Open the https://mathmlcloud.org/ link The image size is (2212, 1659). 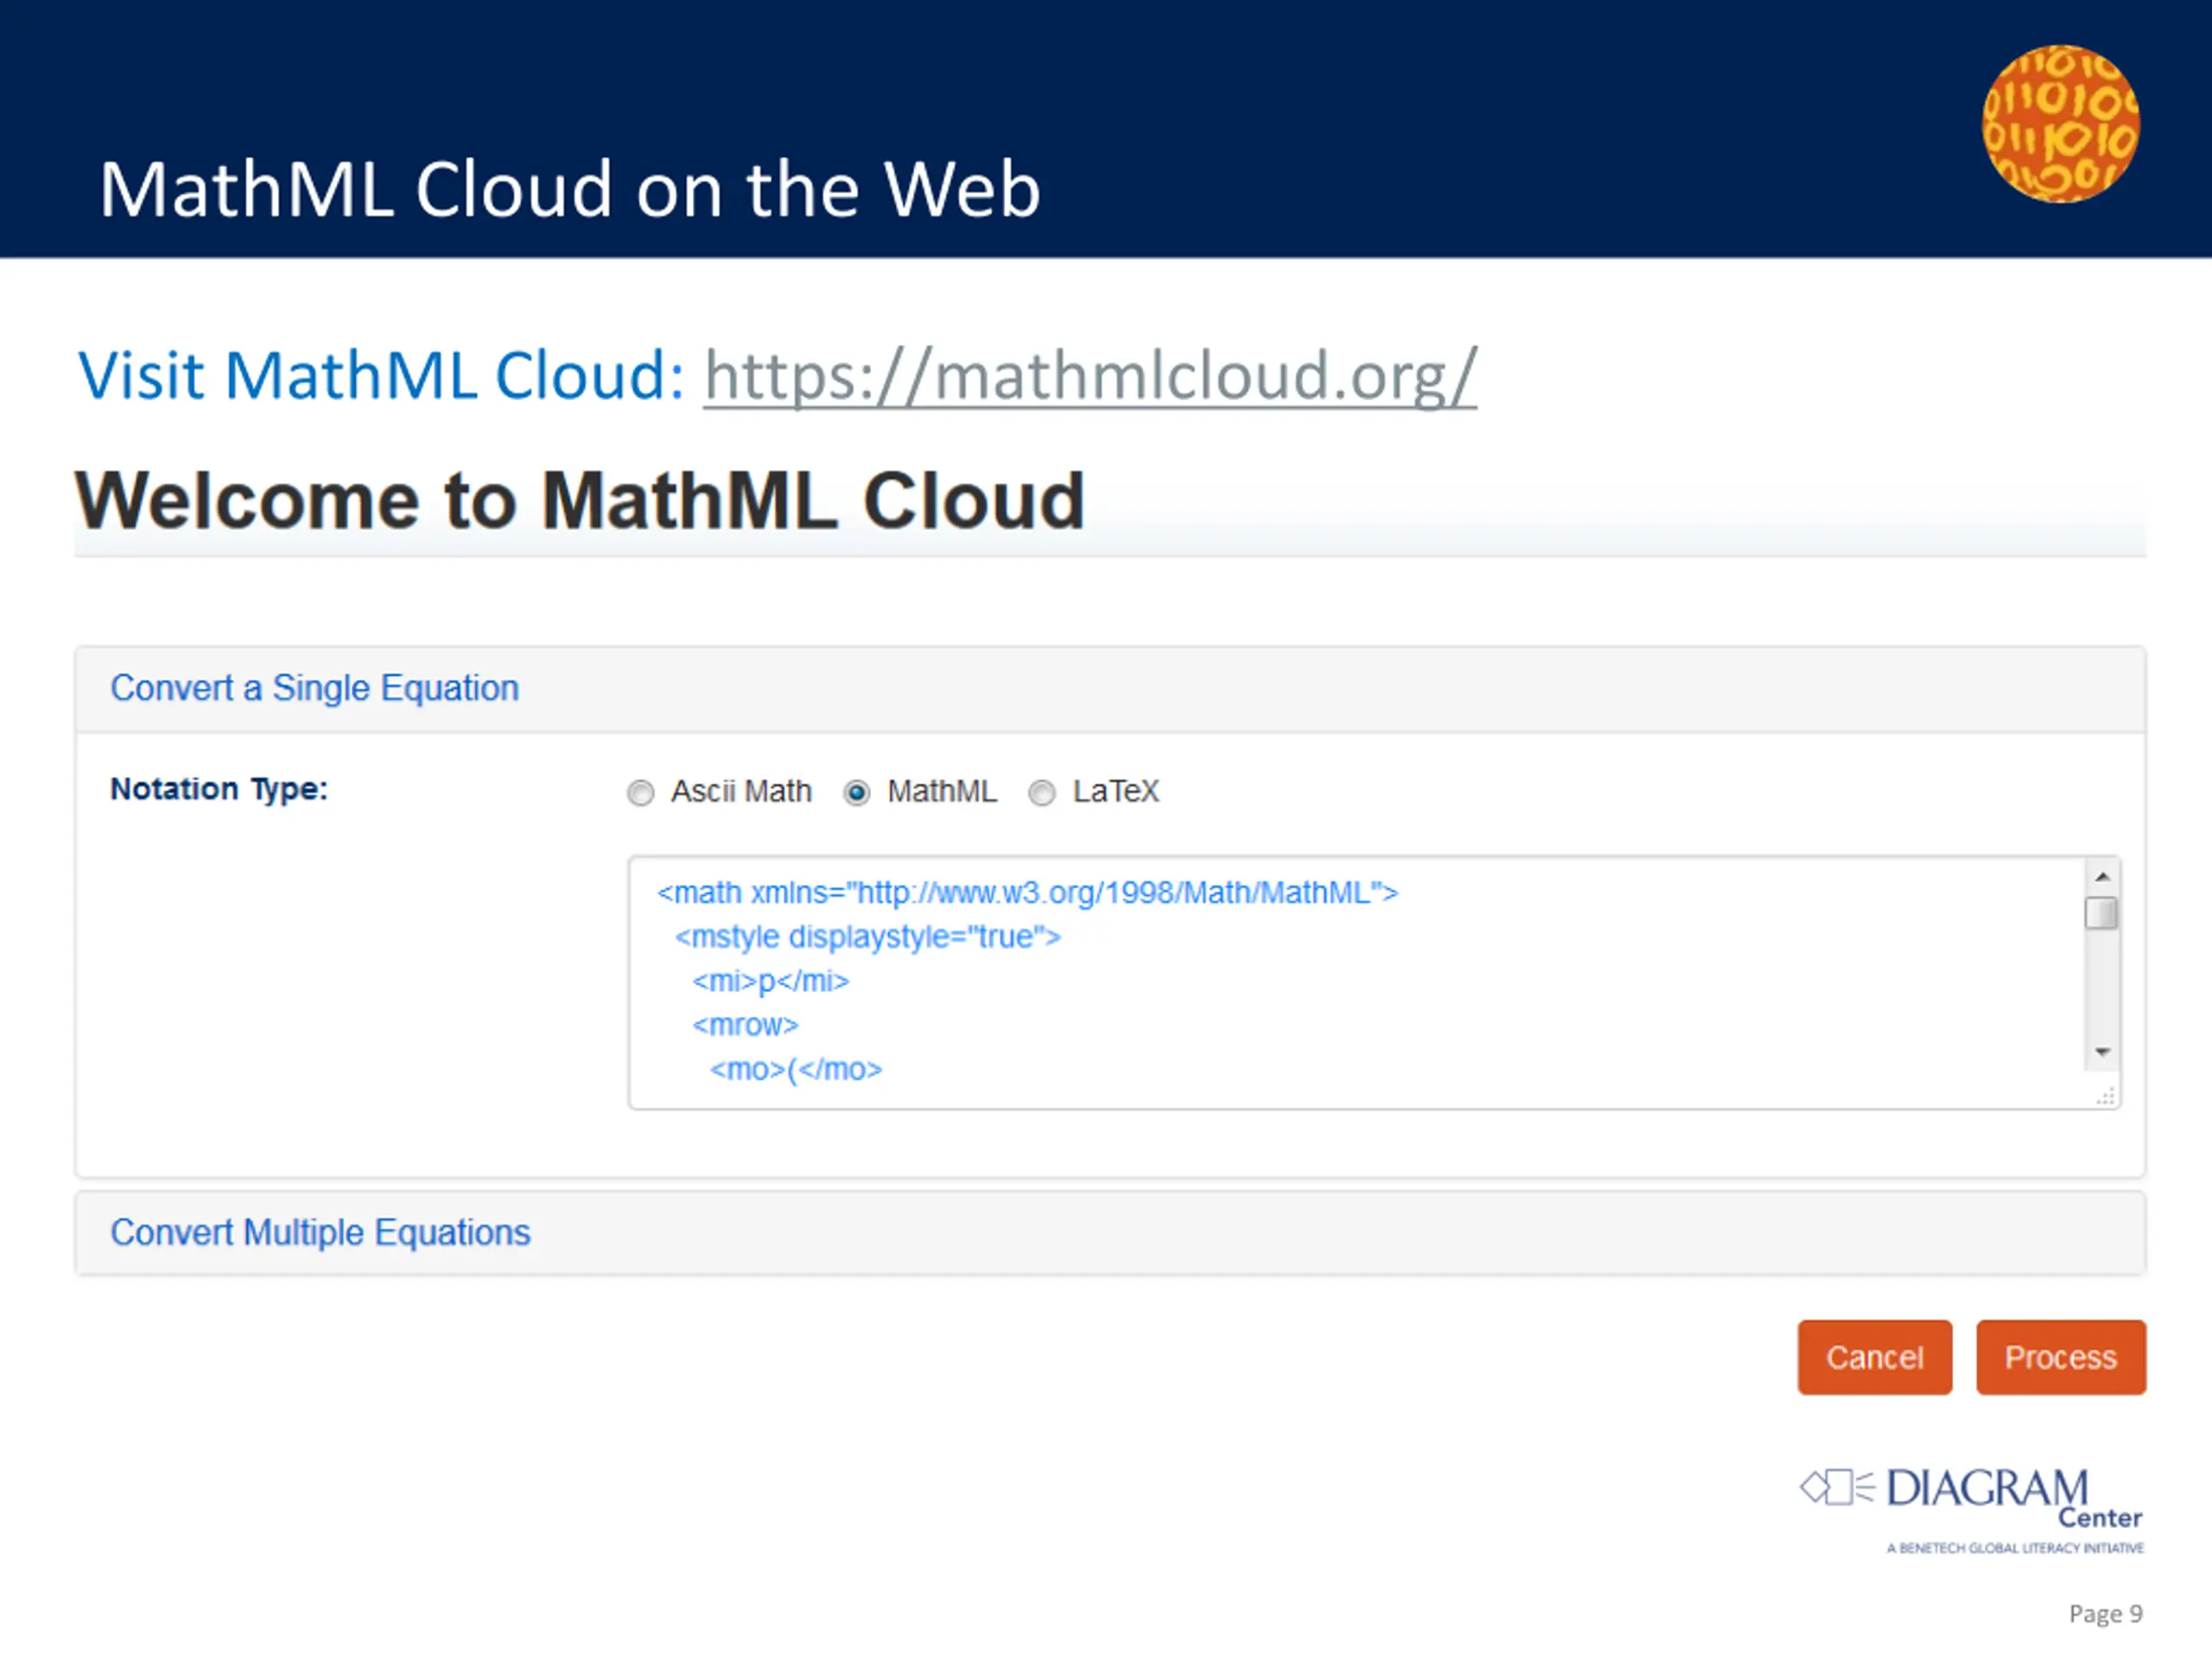(1090, 376)
